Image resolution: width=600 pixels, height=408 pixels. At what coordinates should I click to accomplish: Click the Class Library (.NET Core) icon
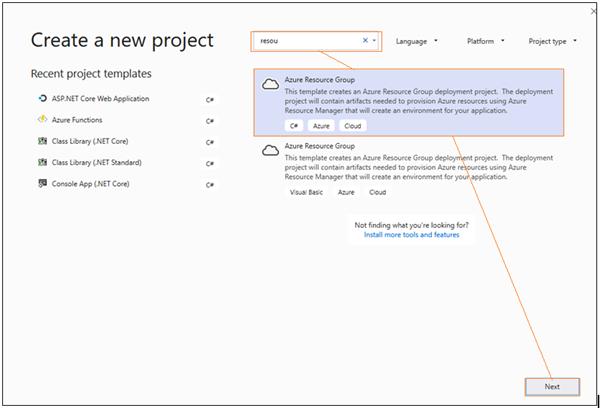[41, 141]
